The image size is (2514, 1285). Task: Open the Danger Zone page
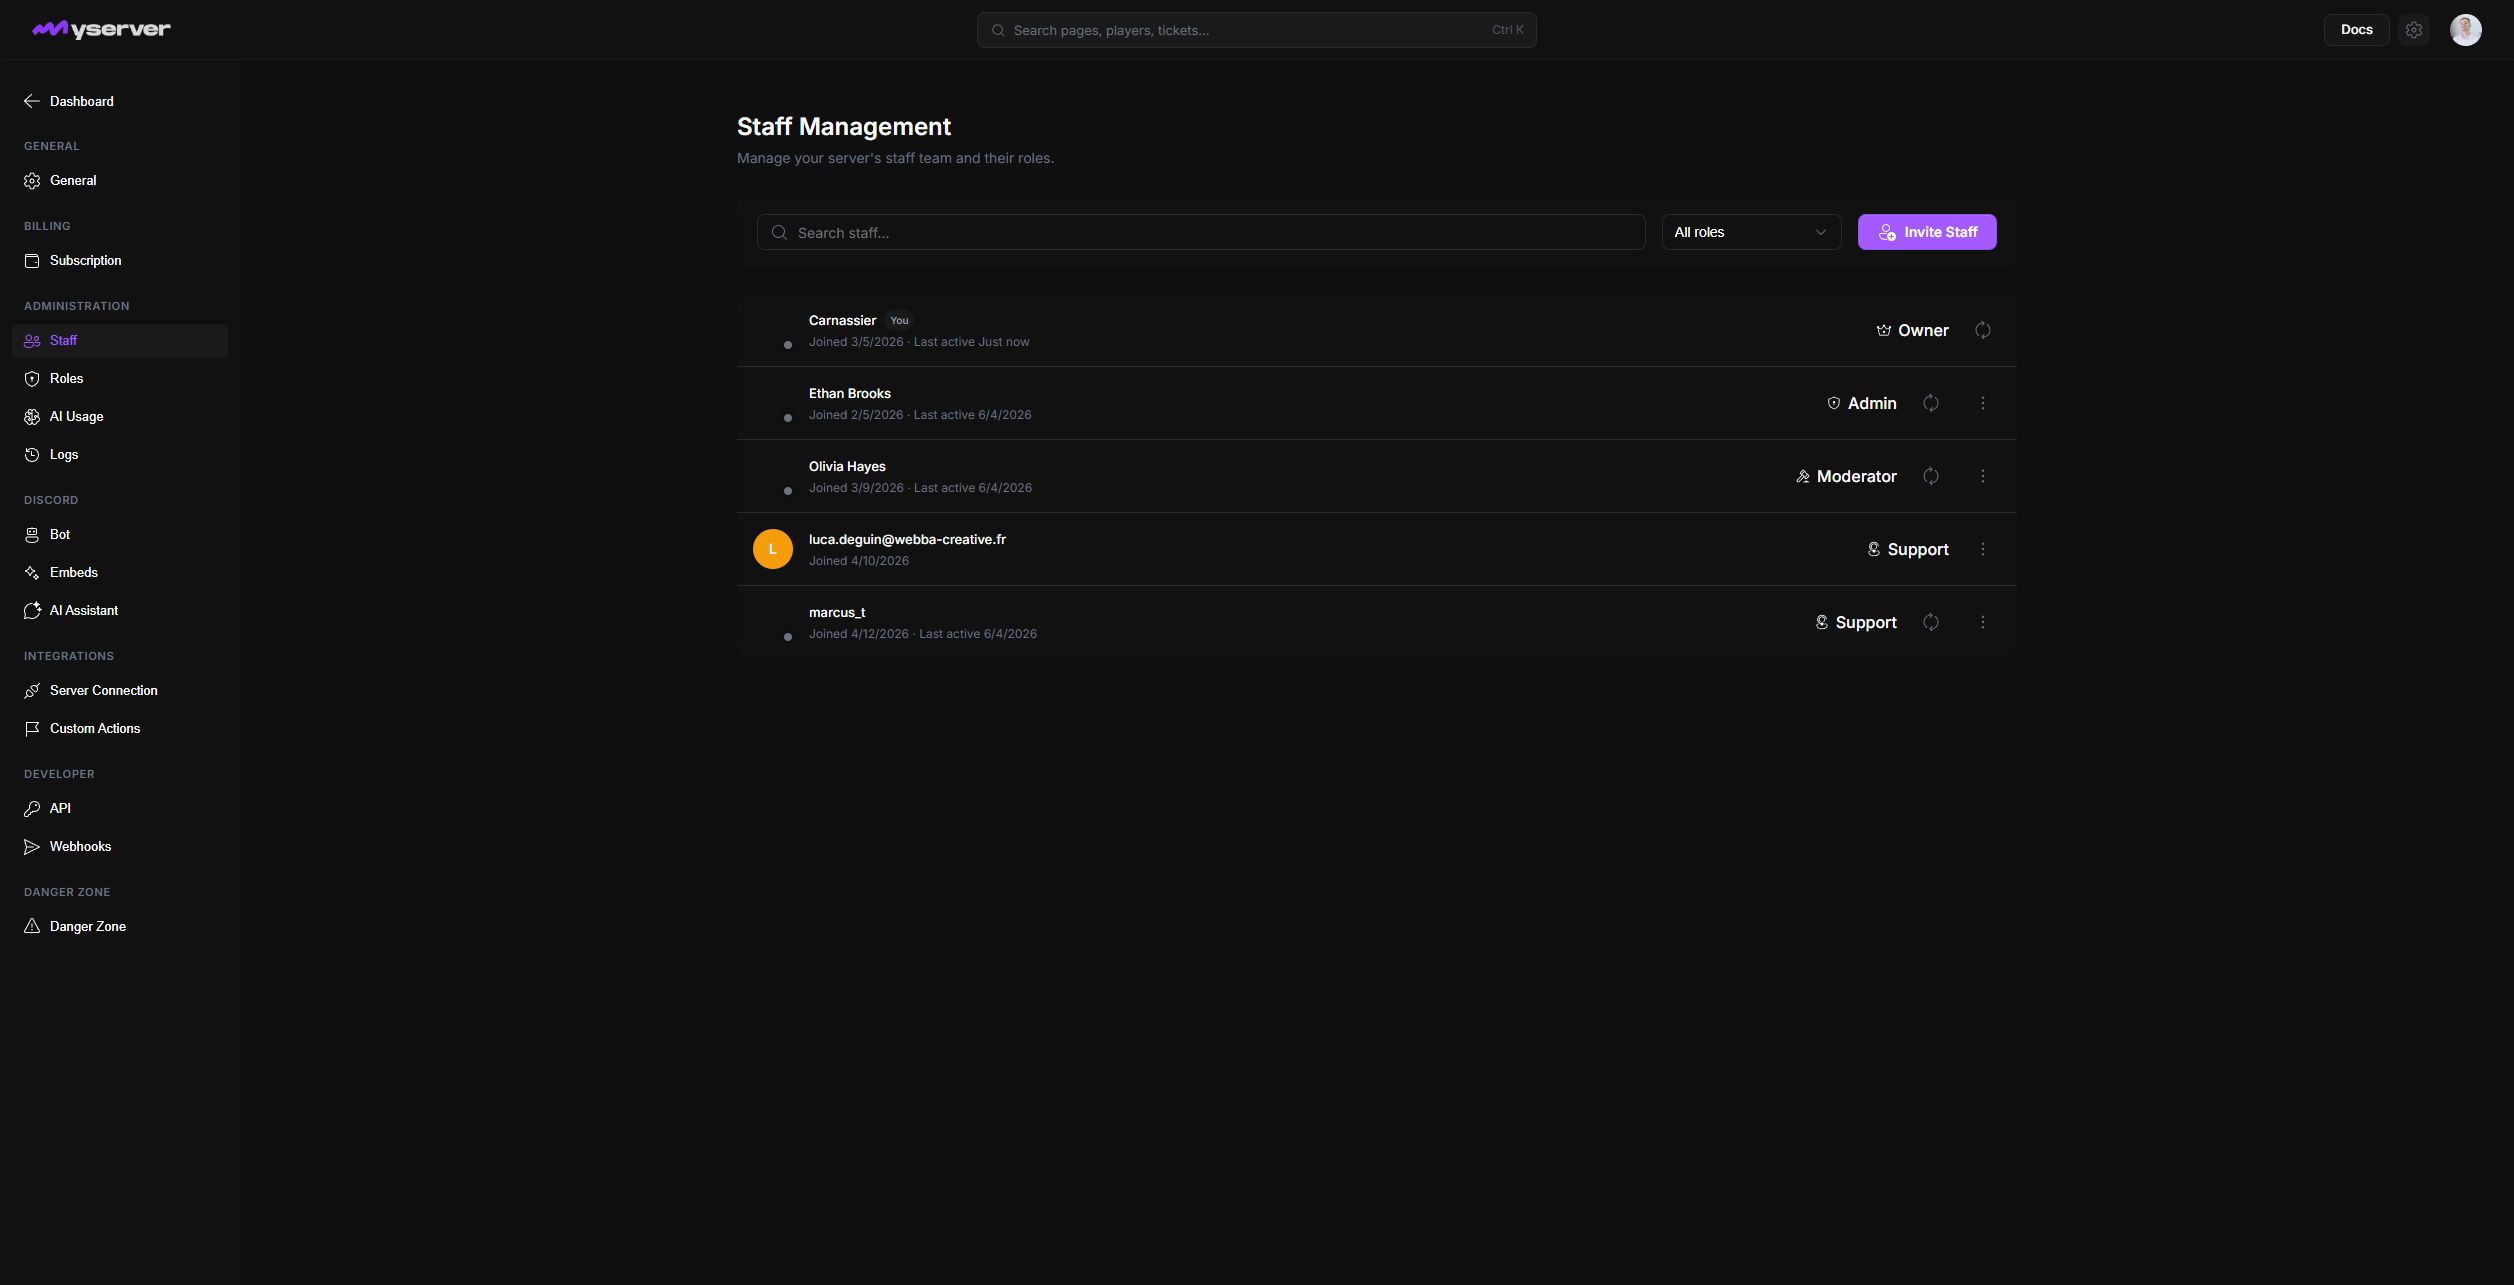[x=120, y=927]
